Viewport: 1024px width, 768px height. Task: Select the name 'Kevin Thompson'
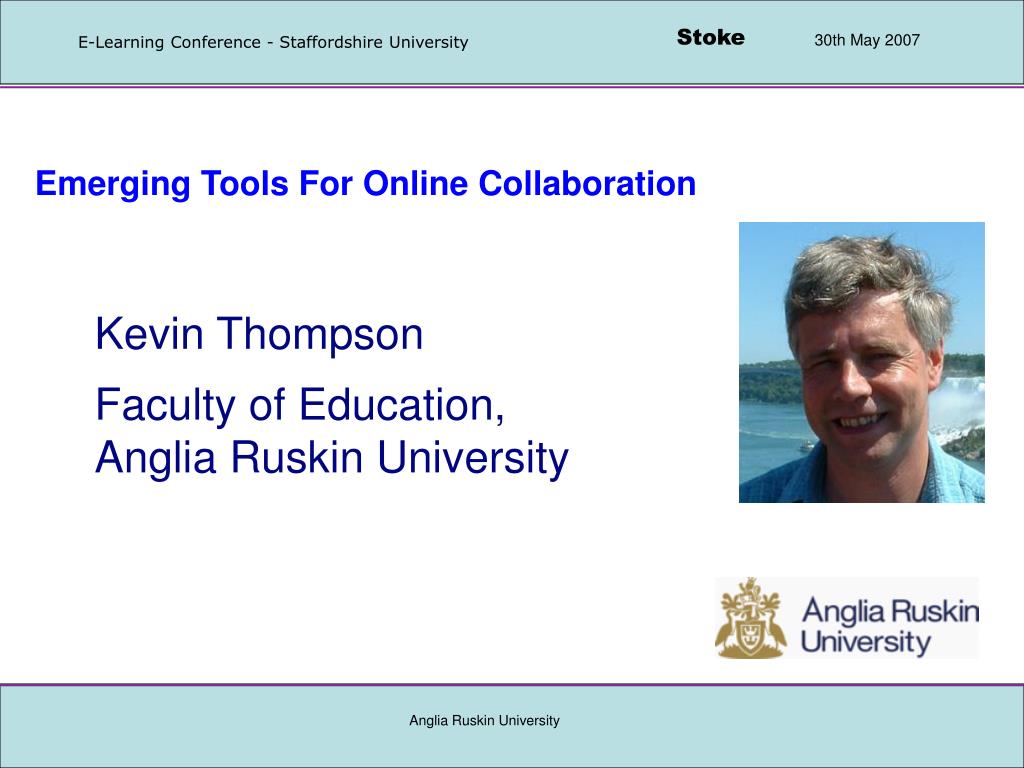pos(259,334)
